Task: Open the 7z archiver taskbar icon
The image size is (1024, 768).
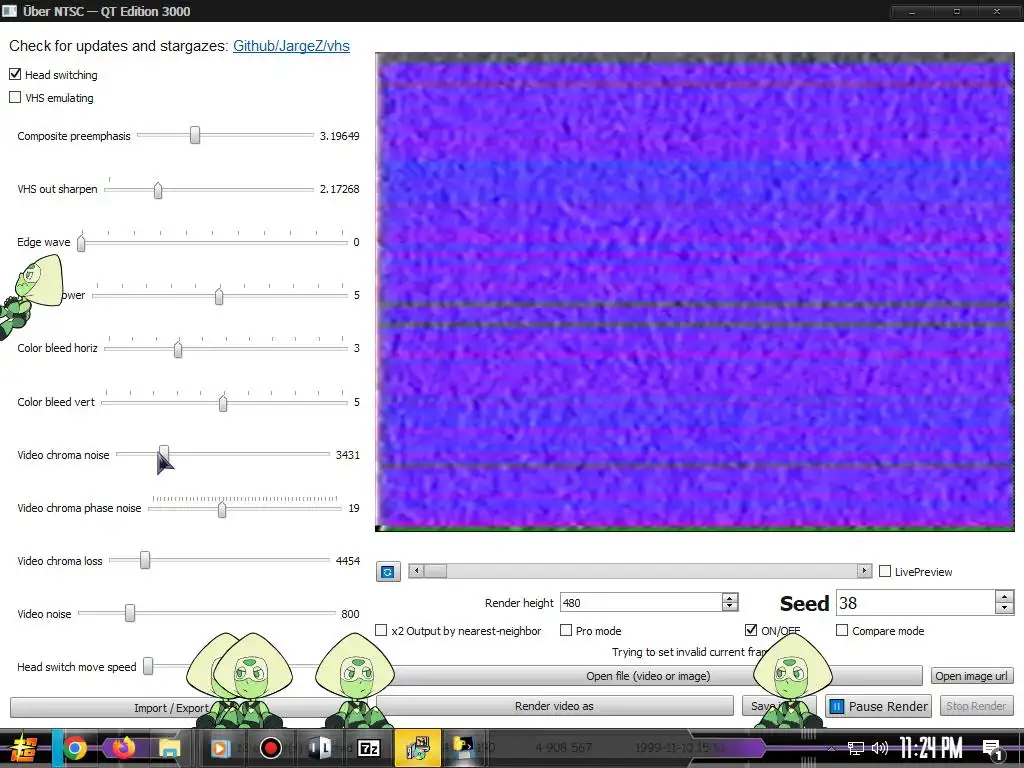Action: [x=368, y=748]
